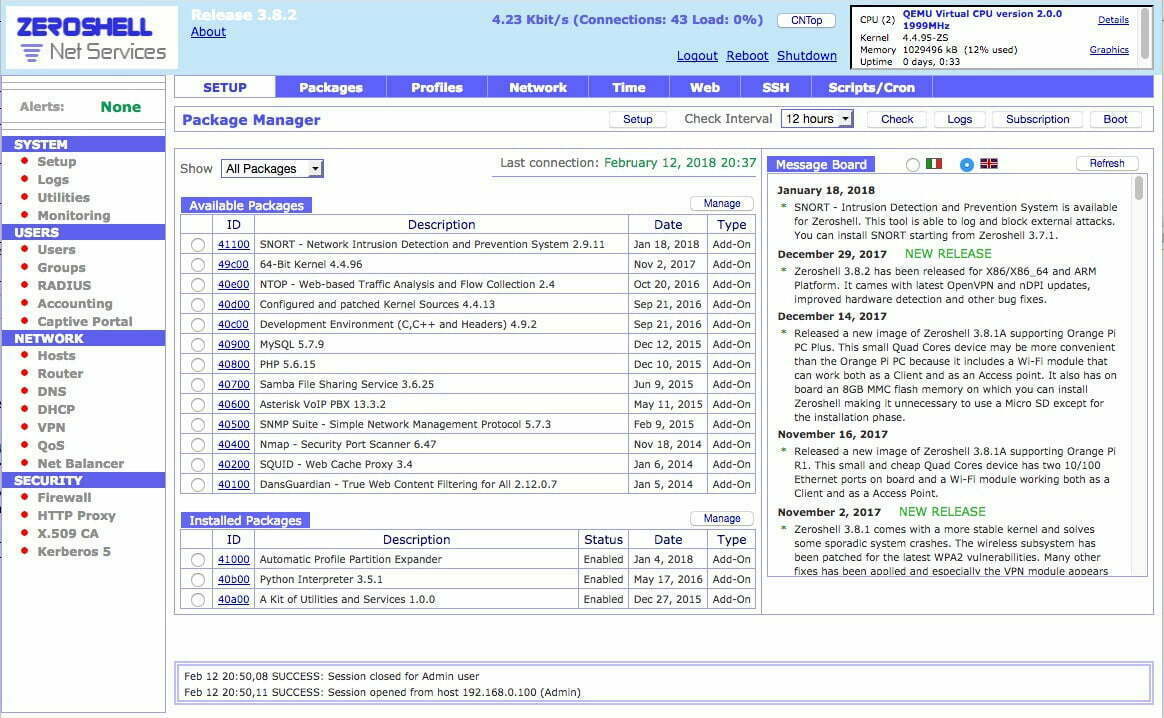This screenshot has width=1164, height=718.
Task: Open Firewall in SECURITY sidebar
Action: pyautogui.click(x=64, y=497)
